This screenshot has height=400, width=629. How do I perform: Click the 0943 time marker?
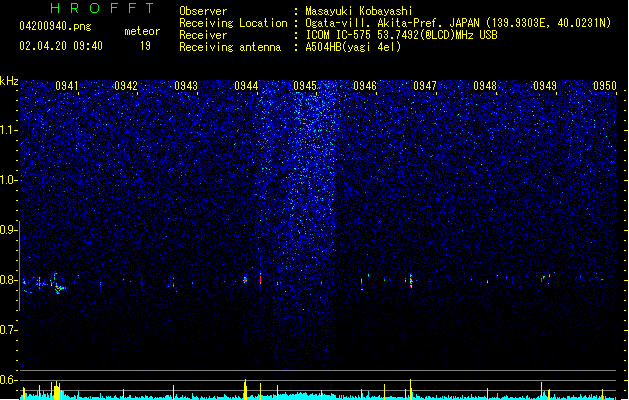[186, 86]
